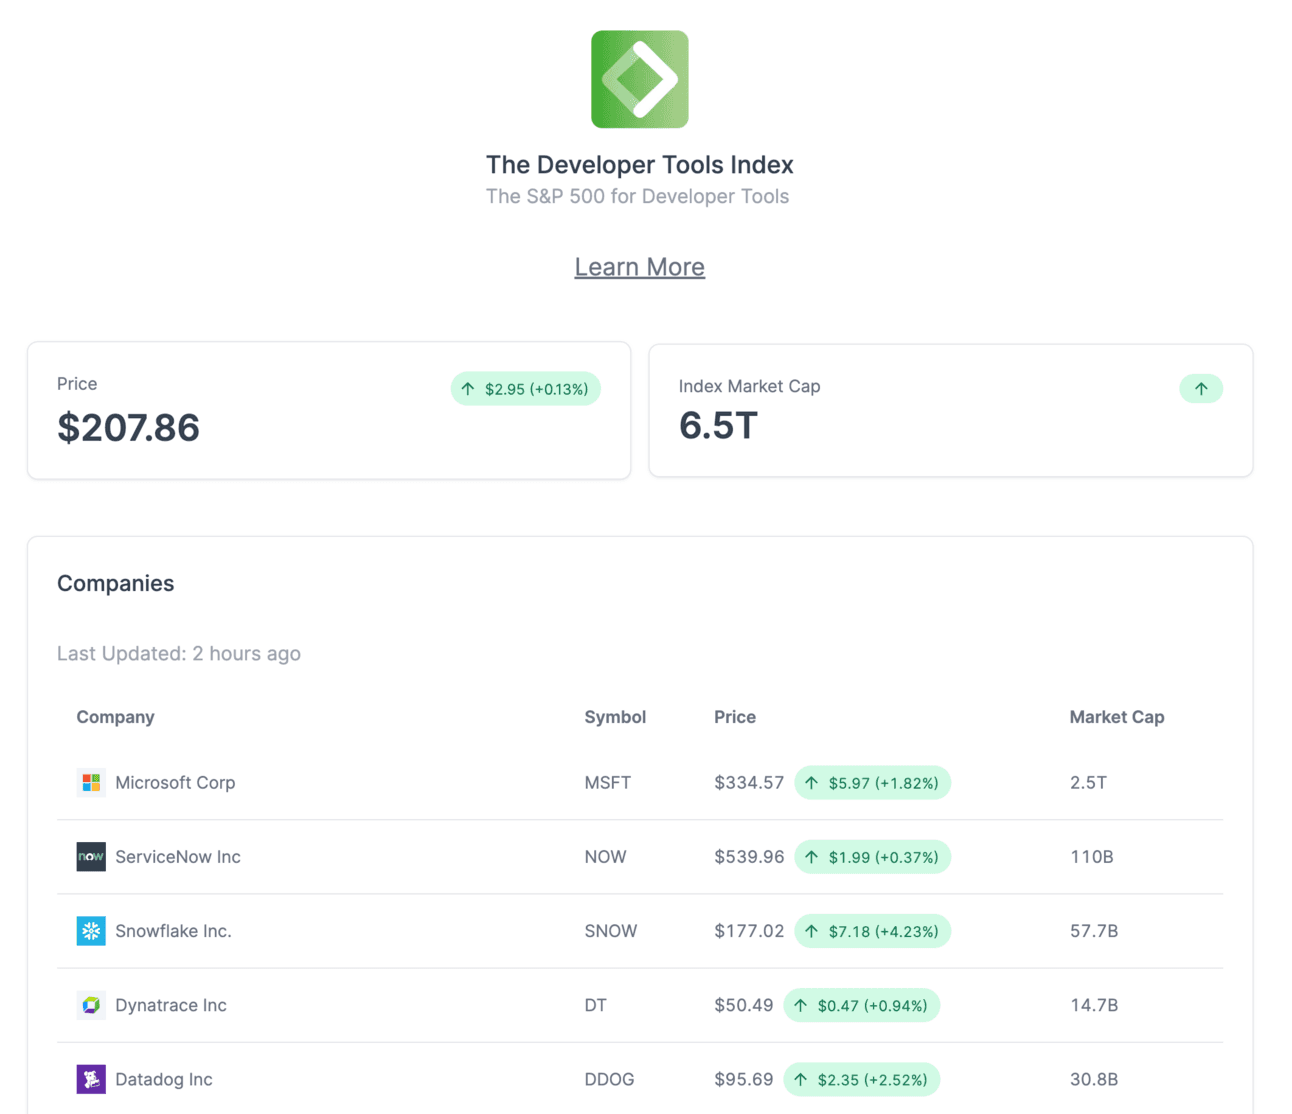Click the Index Market Cap label

[750, 386]
